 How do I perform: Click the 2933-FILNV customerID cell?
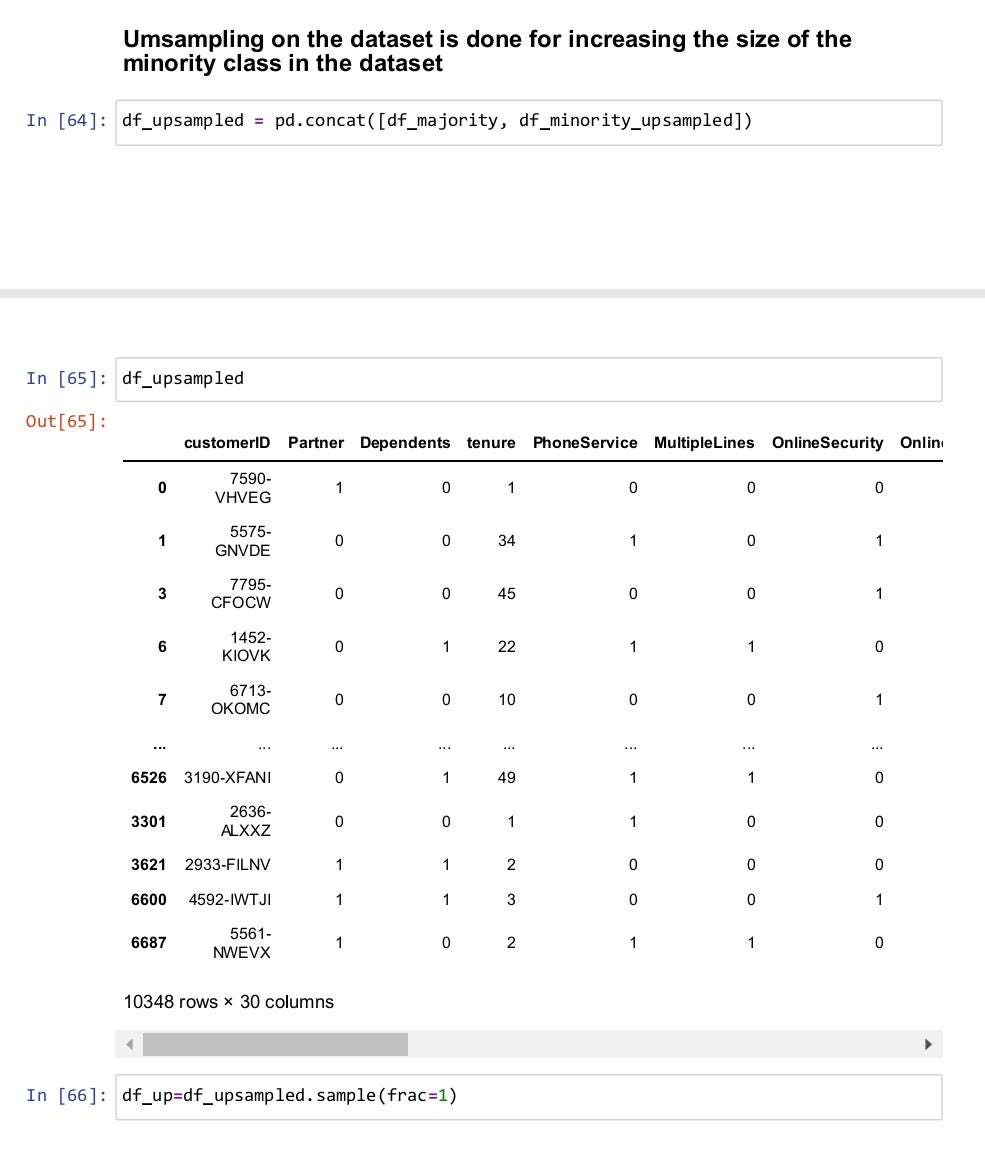click(227, 865)
